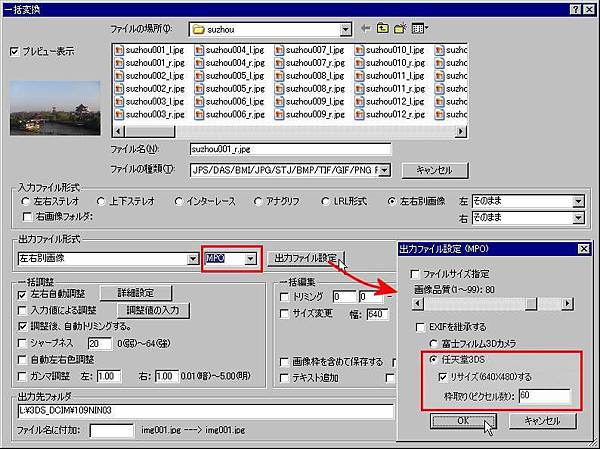The image size is (600, 449).
Task: Go up one folder level icon
Action: pos(383,28)
